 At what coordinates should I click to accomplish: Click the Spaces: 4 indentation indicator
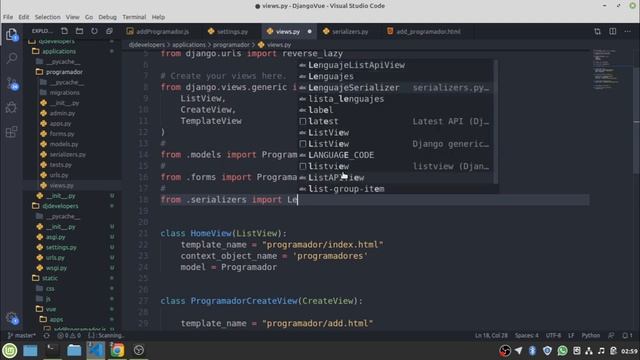coord(527,336)
